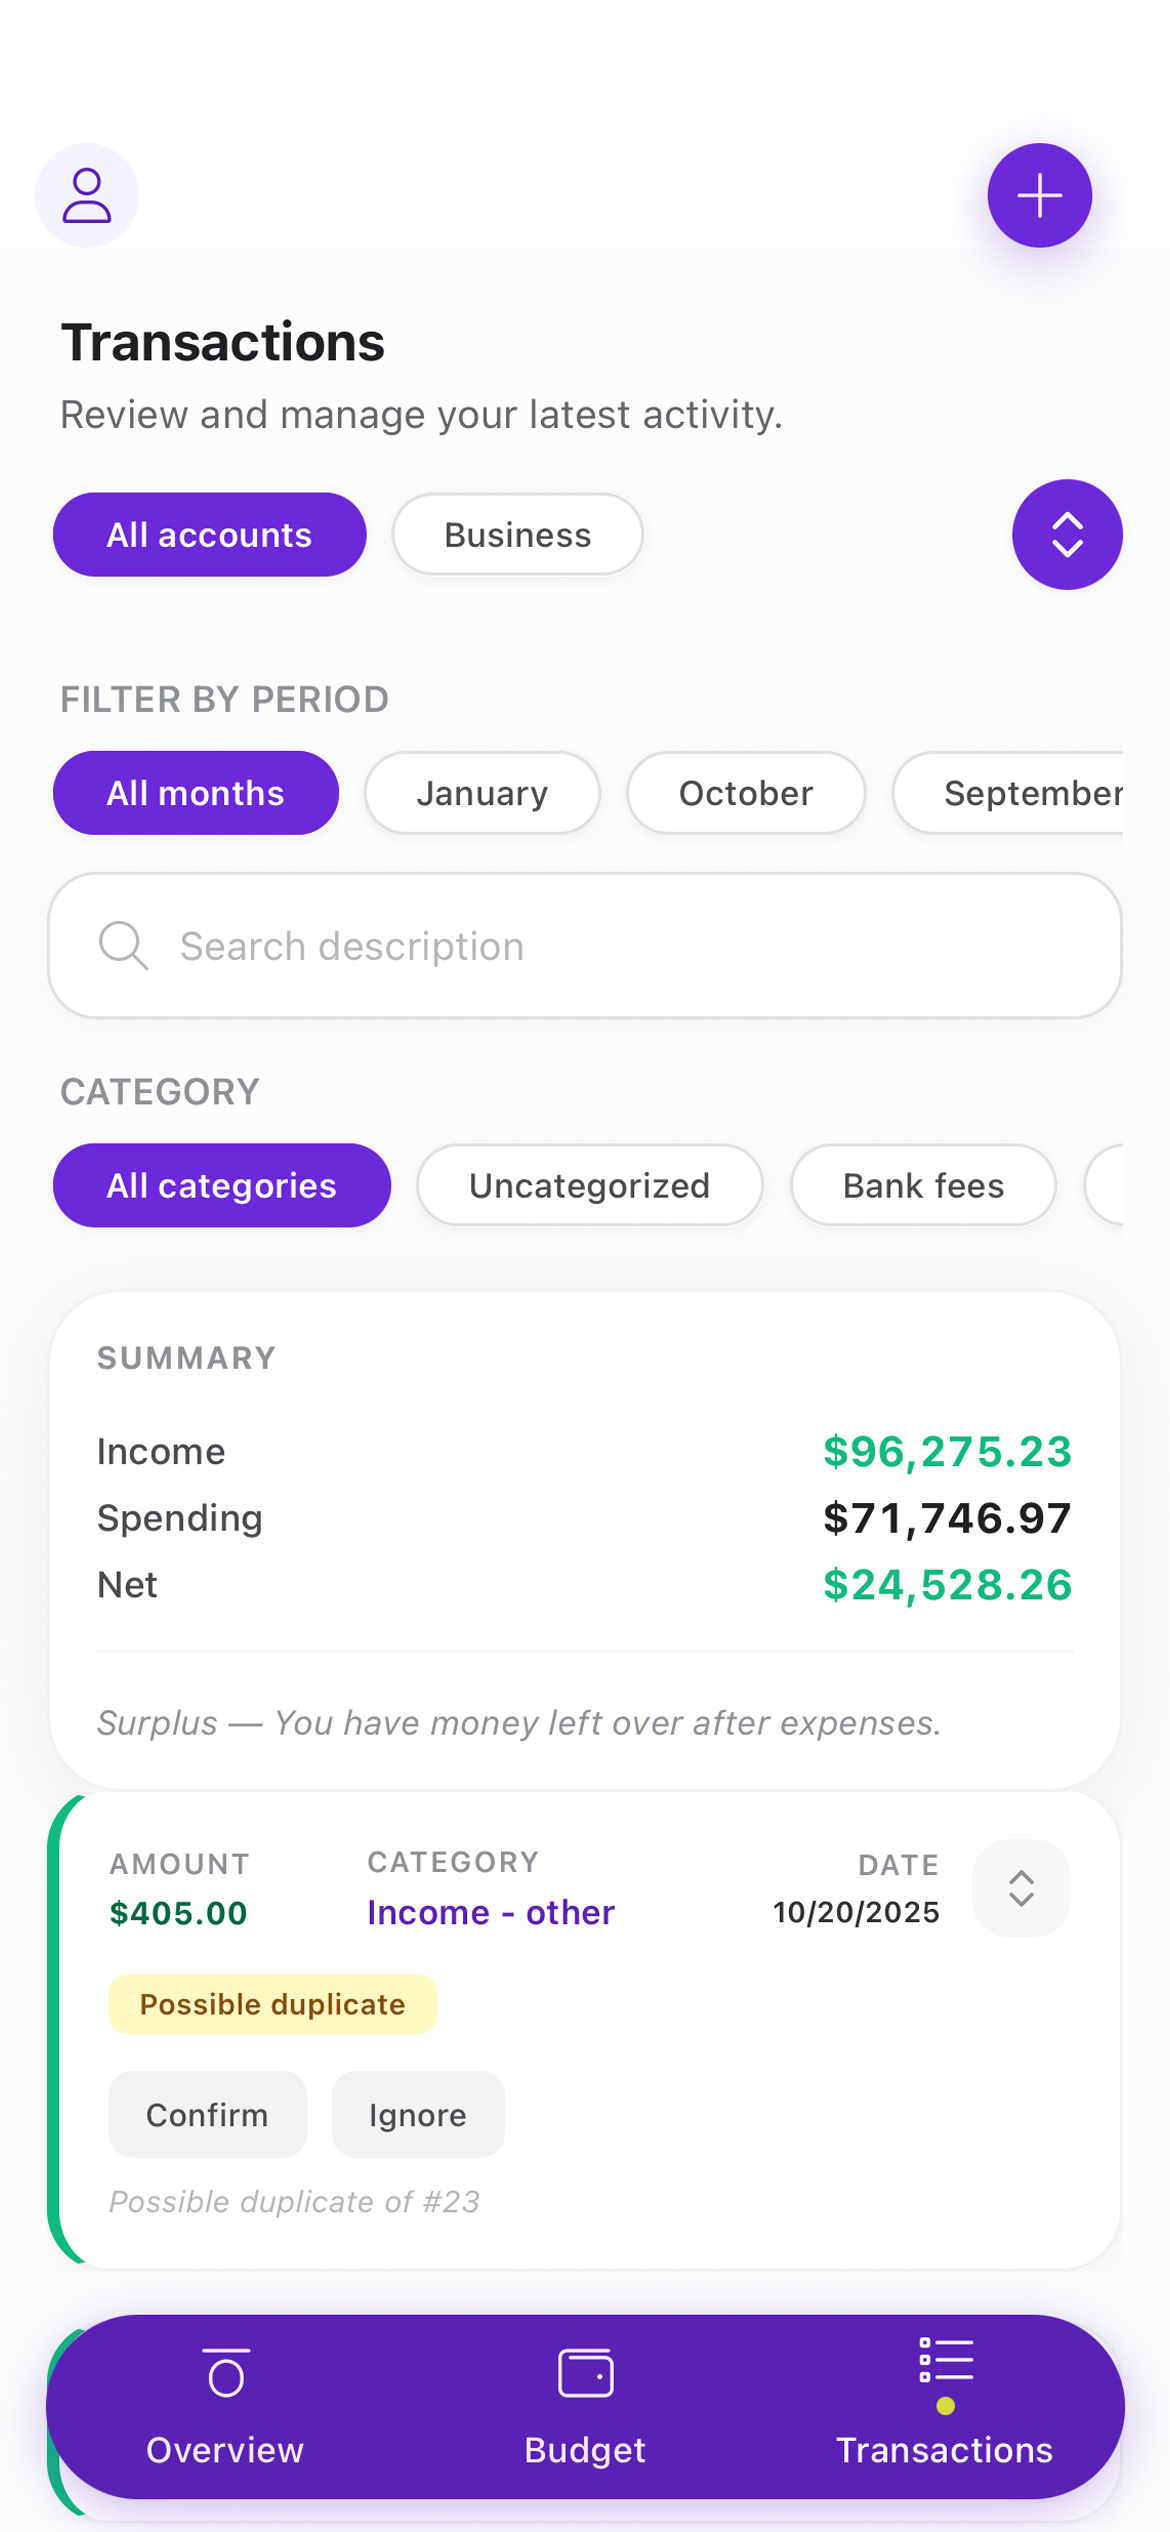
Task: Select the Uncategorized category chip
Action: point(589,1186)
